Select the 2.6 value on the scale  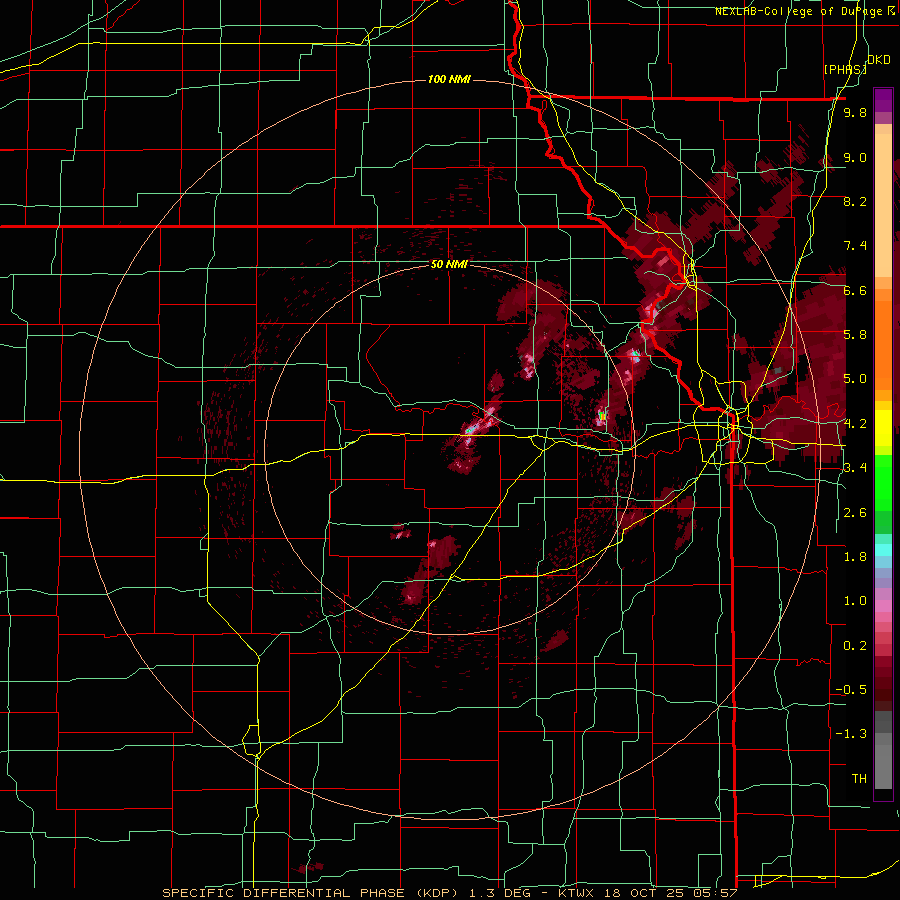point(855,512)
